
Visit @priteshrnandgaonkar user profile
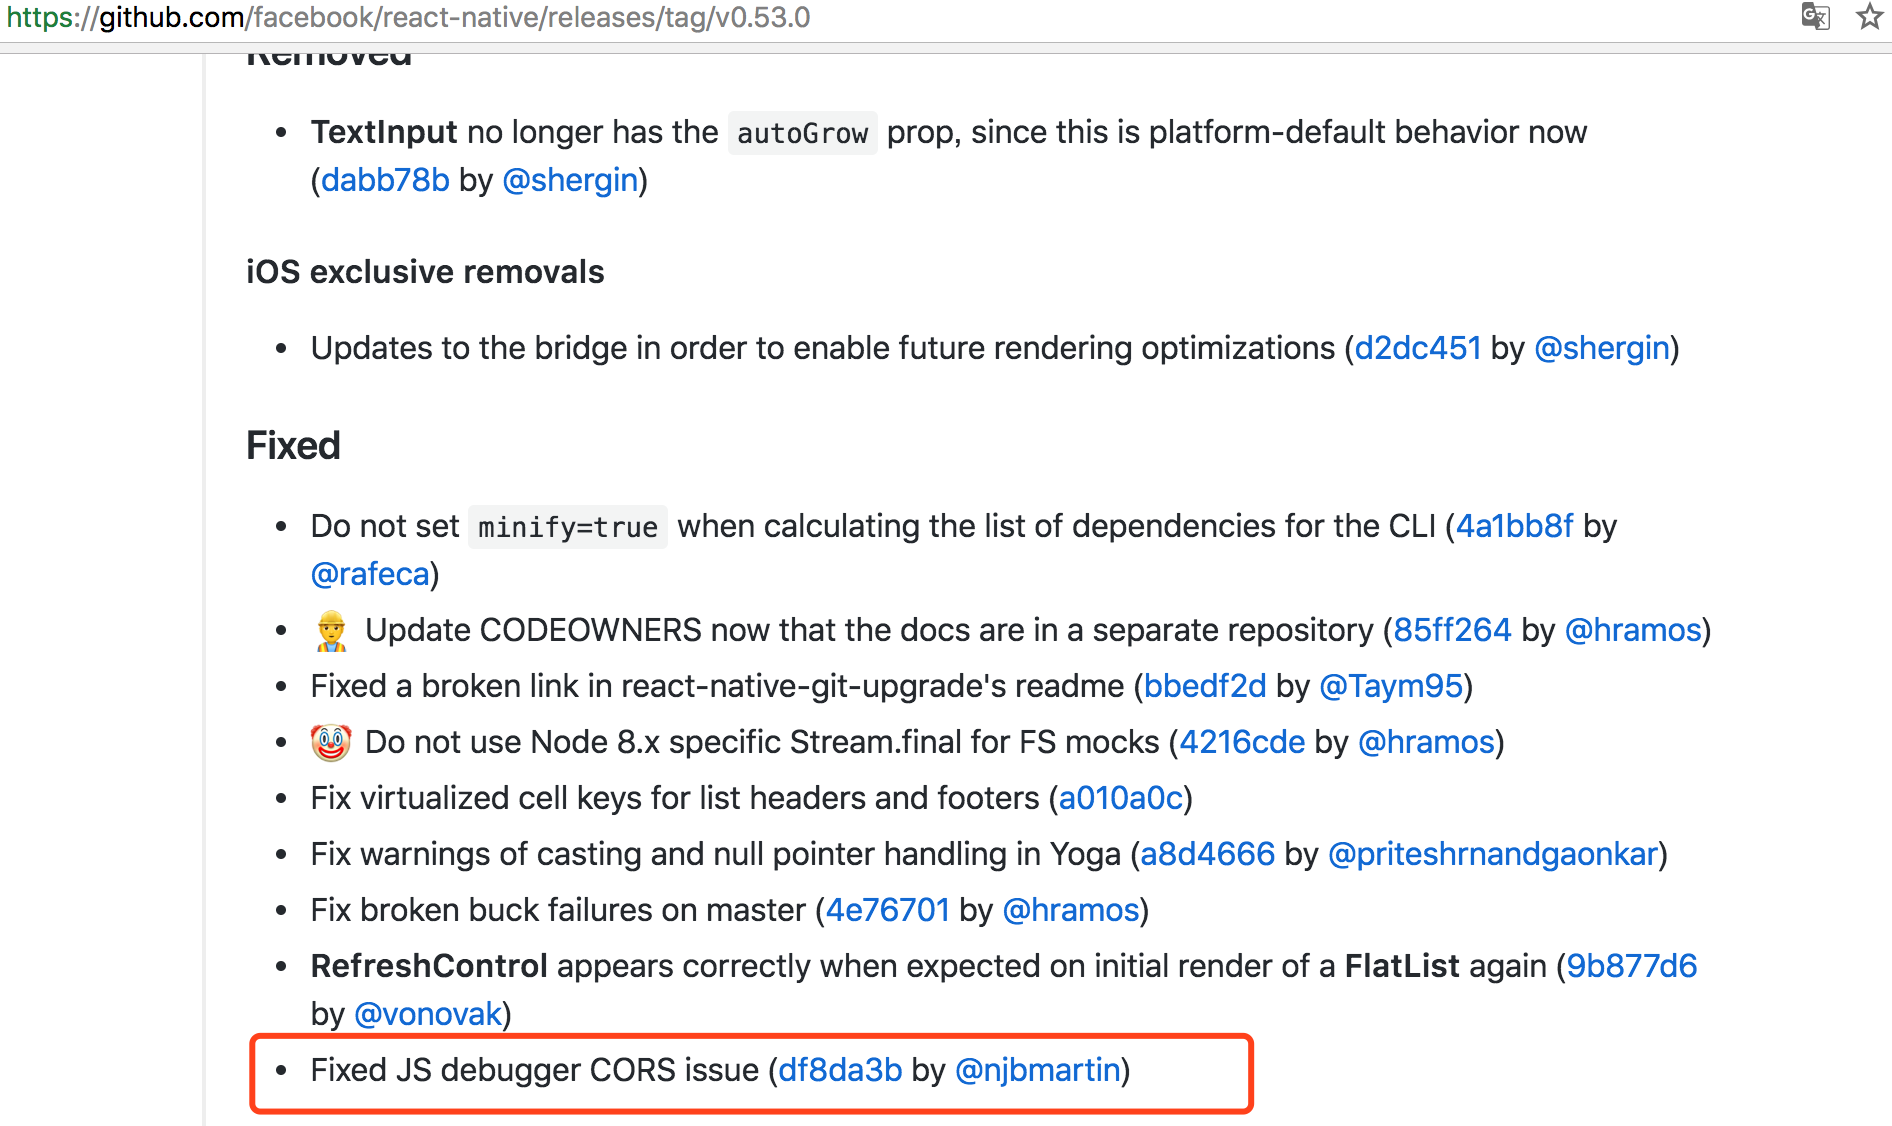pos(1493,854)
